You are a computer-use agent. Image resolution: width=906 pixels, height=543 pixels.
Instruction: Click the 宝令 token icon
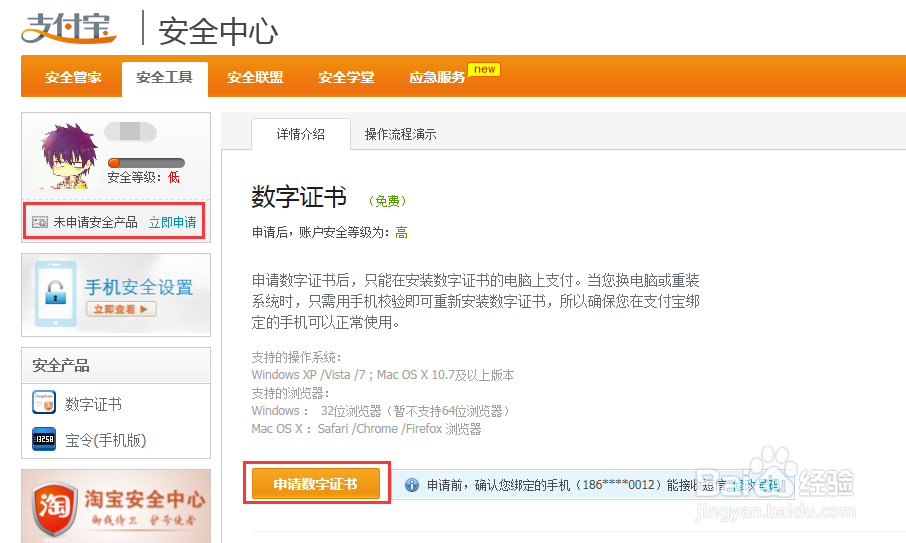coord(44,439)
